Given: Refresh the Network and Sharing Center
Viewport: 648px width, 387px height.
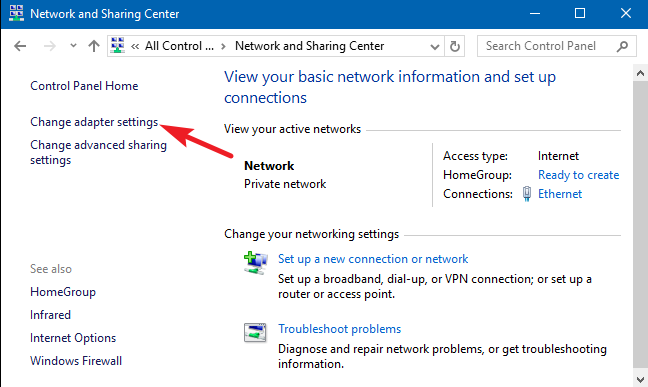Looking at the screenshot, I should (x=455, y=46).
